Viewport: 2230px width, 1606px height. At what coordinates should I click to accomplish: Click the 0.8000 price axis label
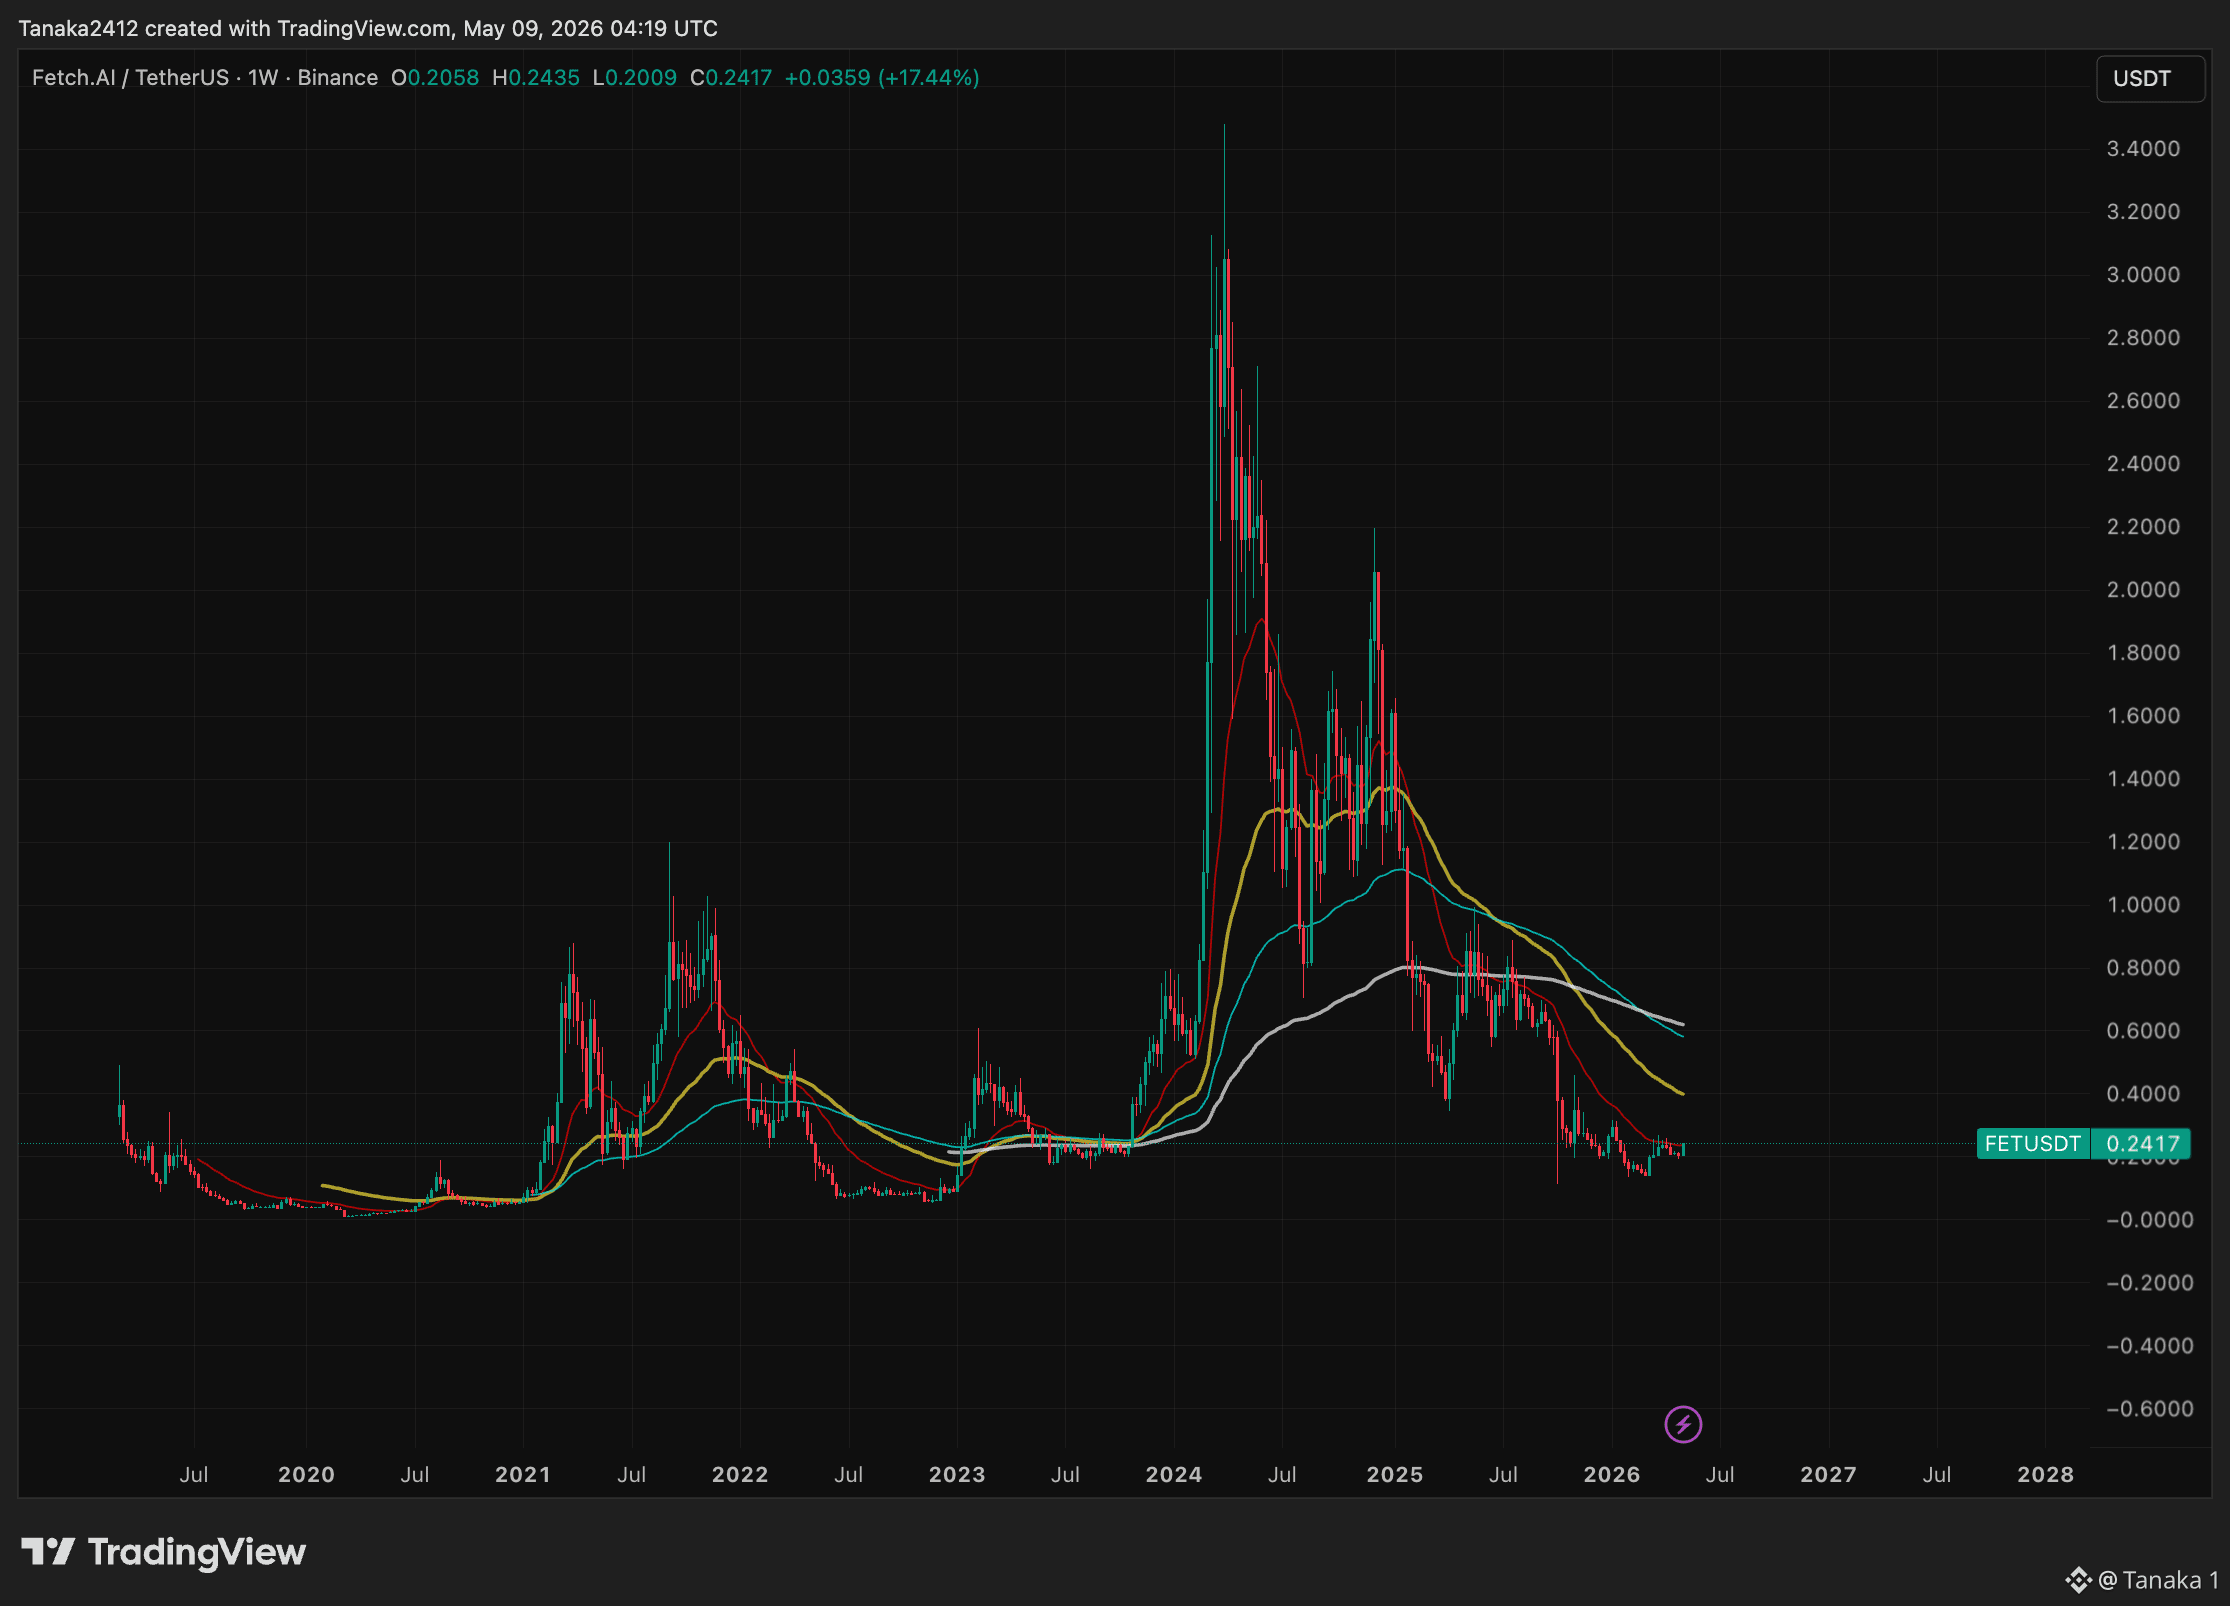click(2143, 968)
